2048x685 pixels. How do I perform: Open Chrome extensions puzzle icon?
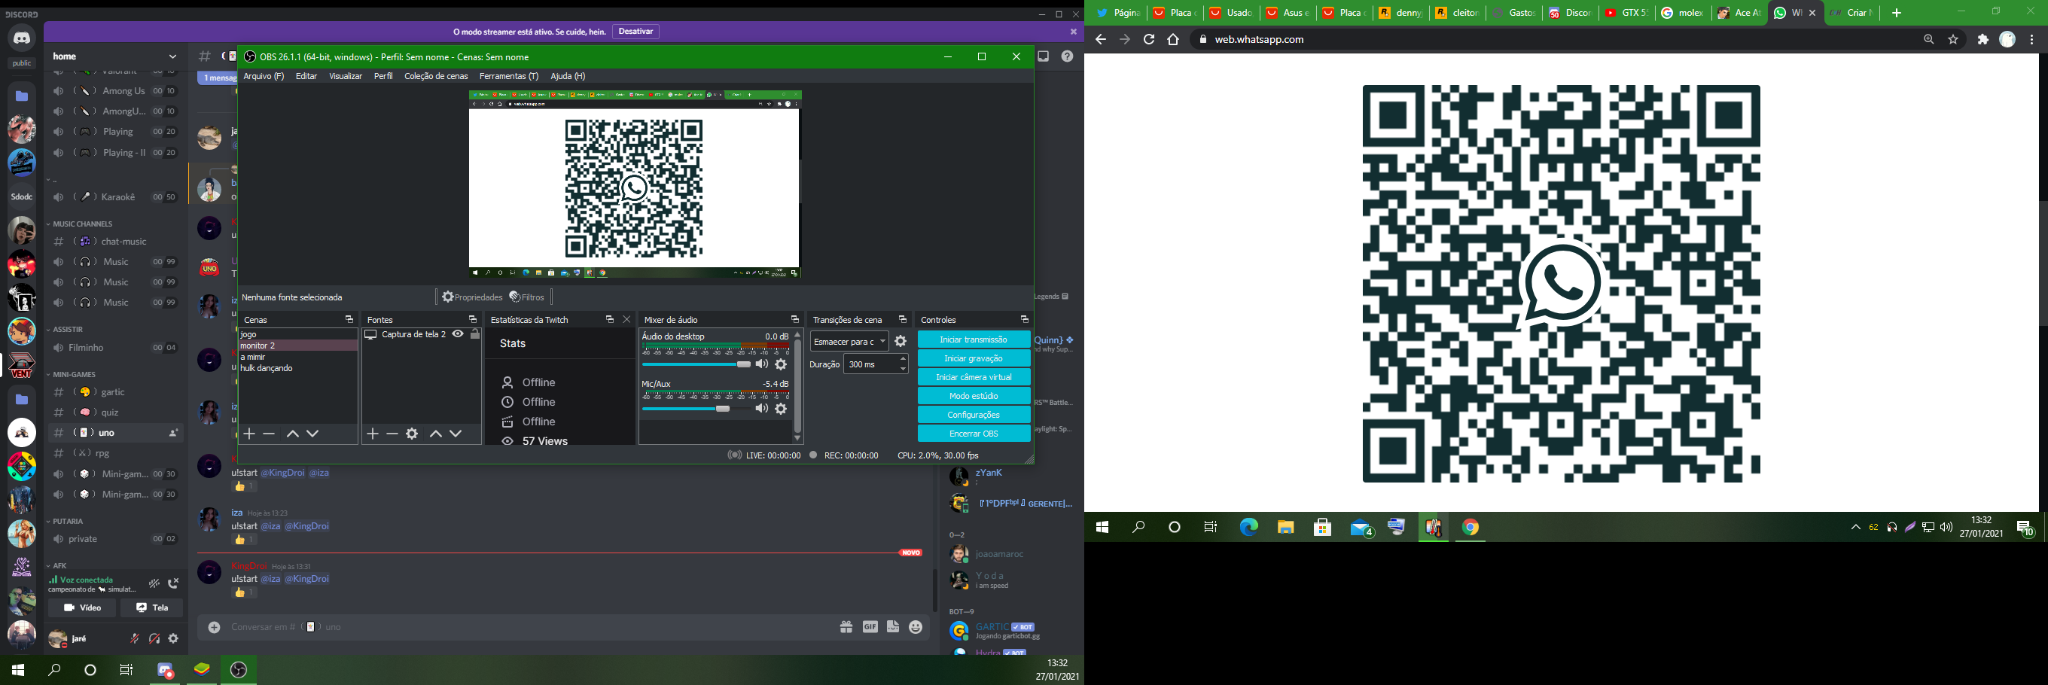[1983, 40]
